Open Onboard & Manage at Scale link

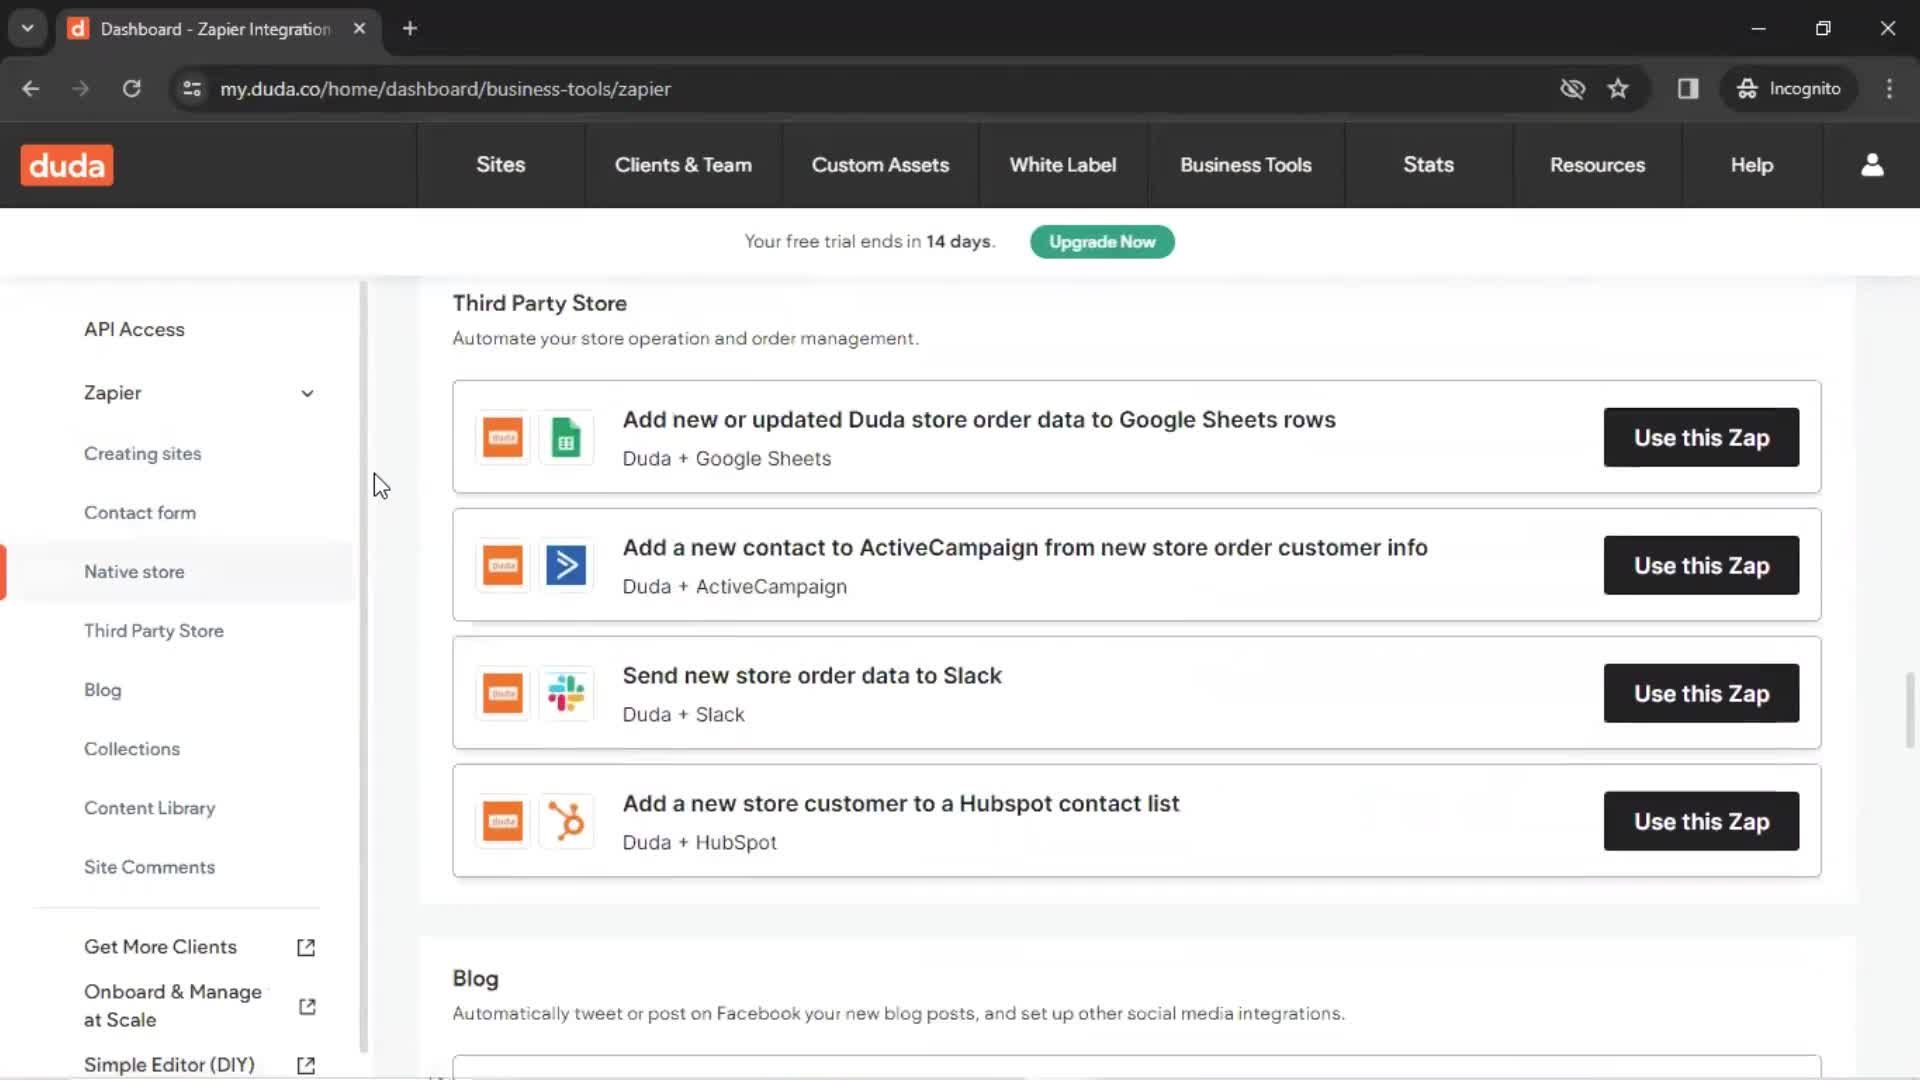(173, 1006)
